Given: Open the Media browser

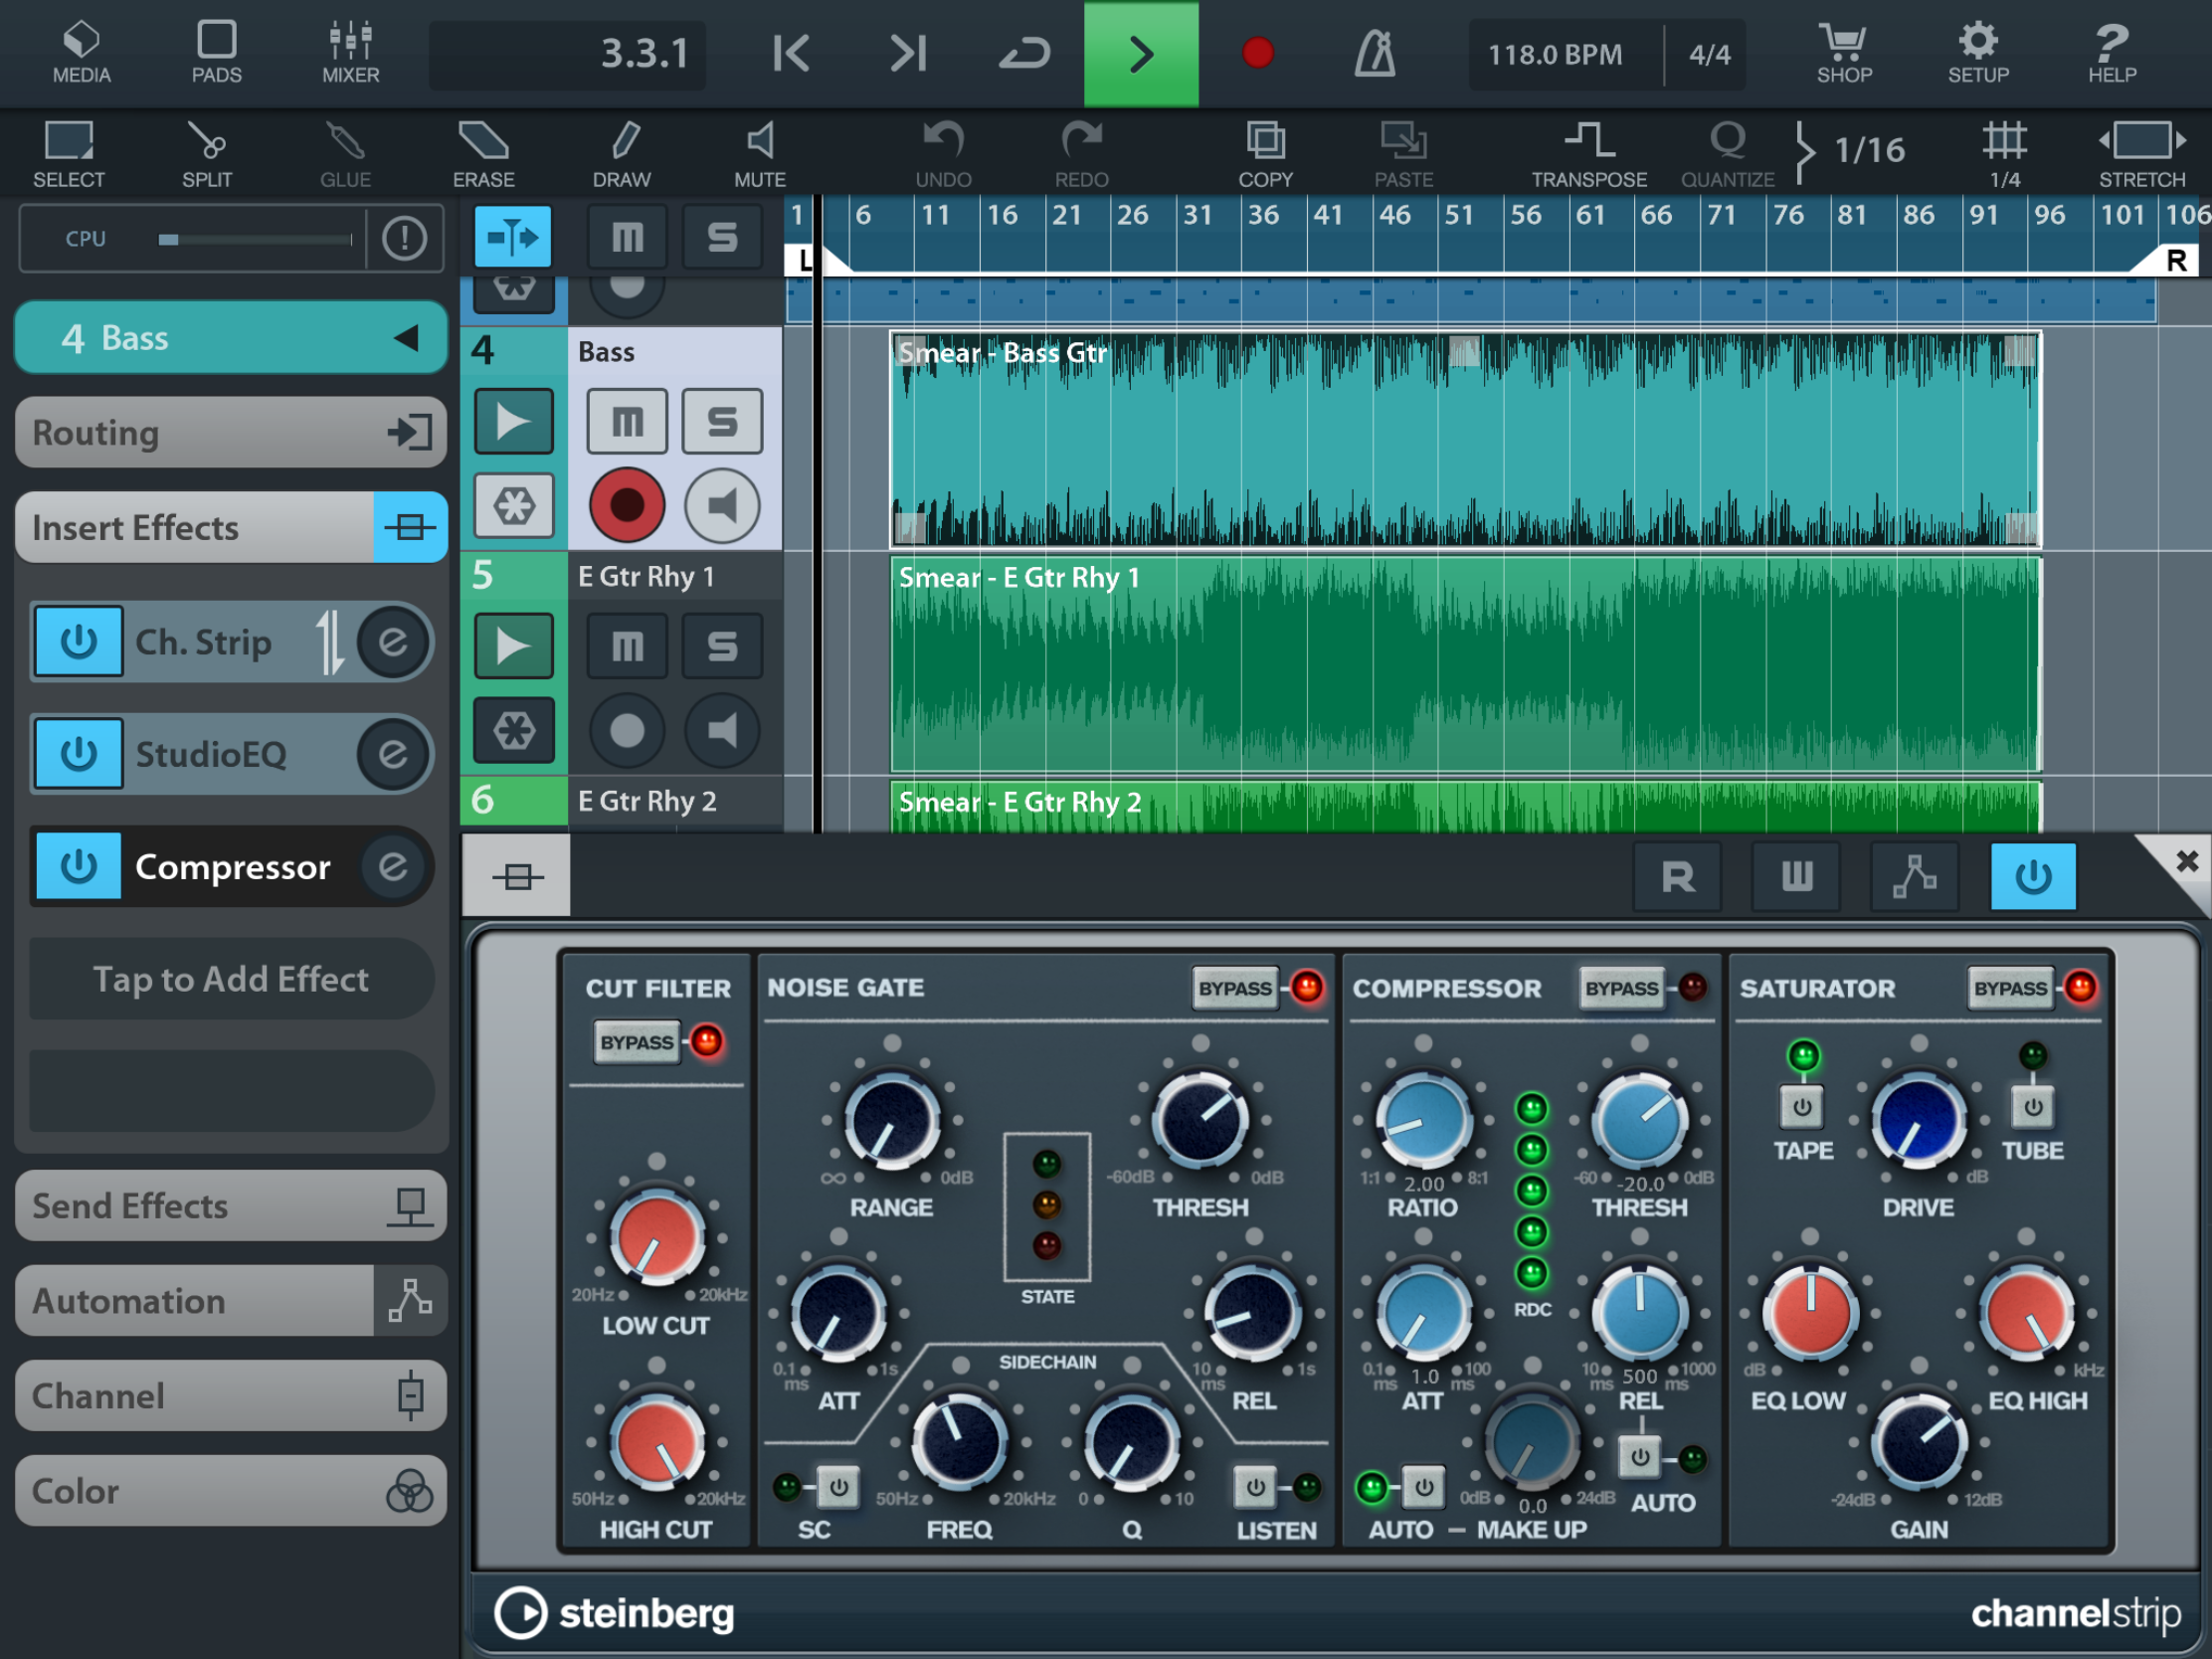Looking at the screenshot, I should click(x=81, y=53).
